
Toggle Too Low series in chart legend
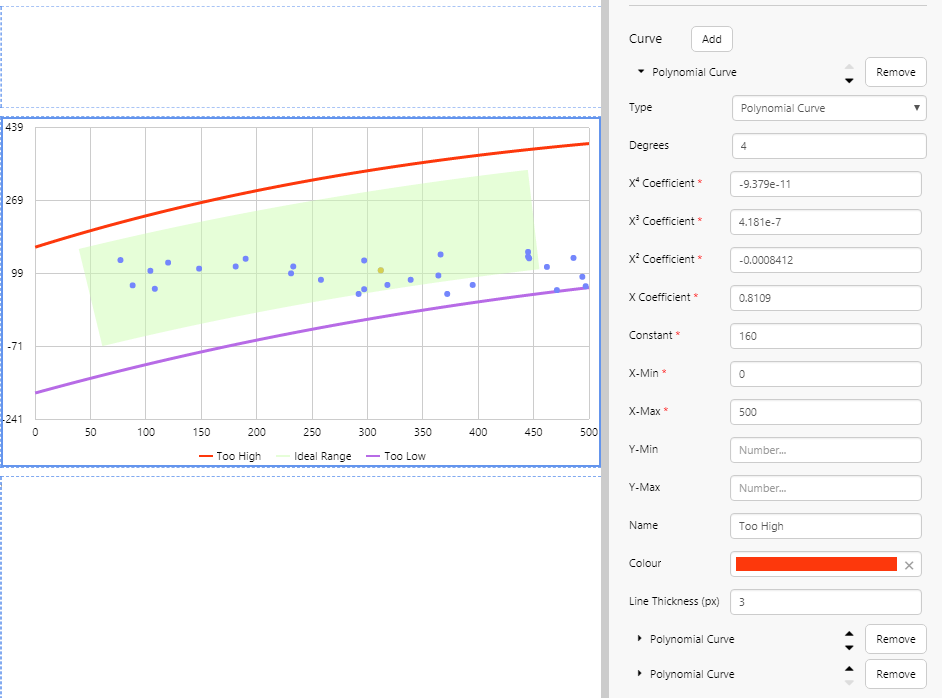pos(396,456)
